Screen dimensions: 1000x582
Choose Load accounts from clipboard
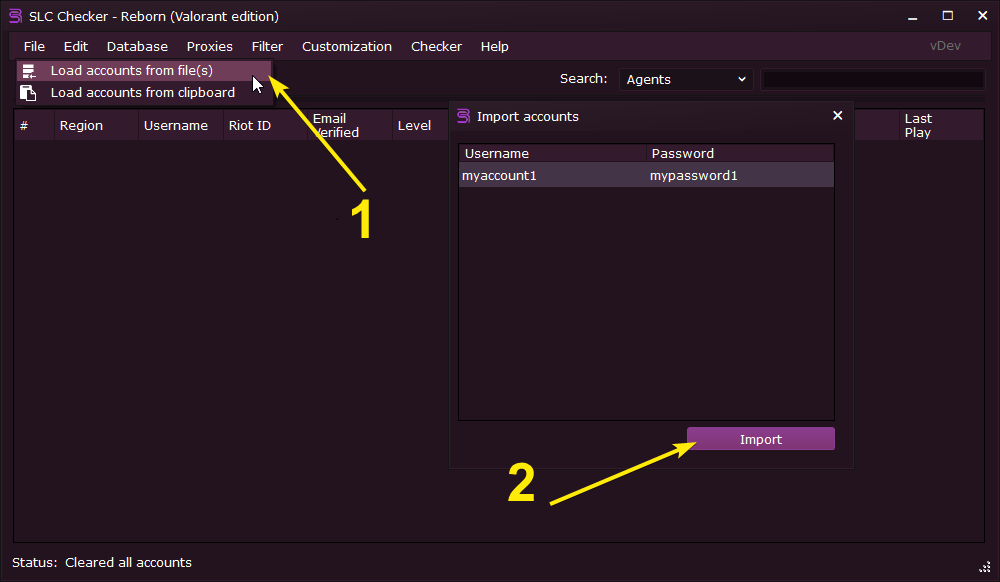click(144, 92)
